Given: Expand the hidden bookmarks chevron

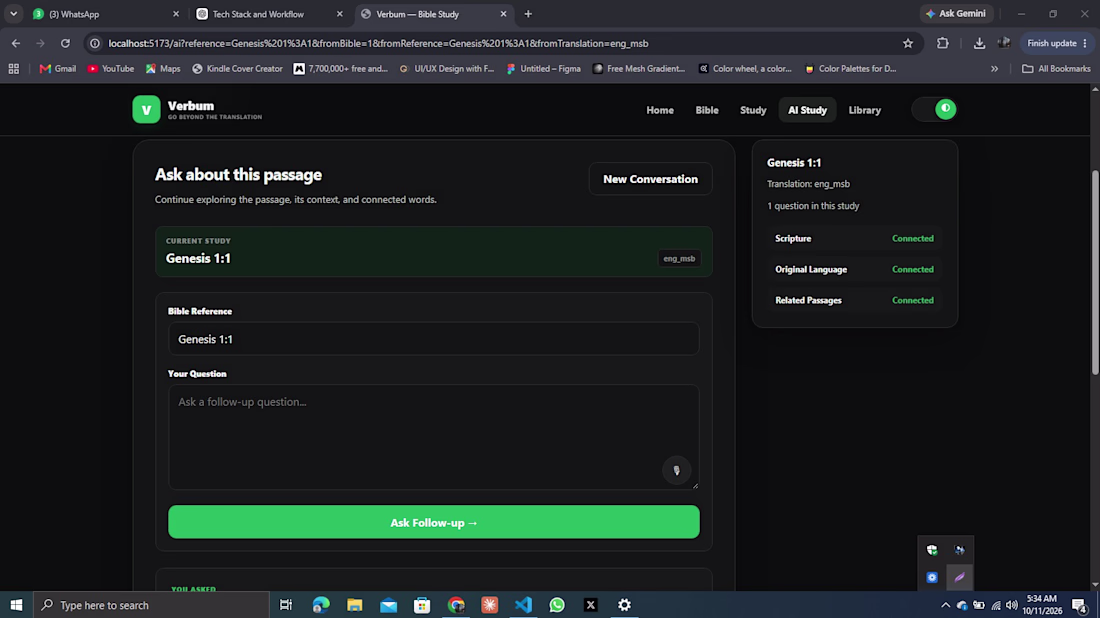Looking at the screenshot, I should pyautogui.click(x=994, y=69).
